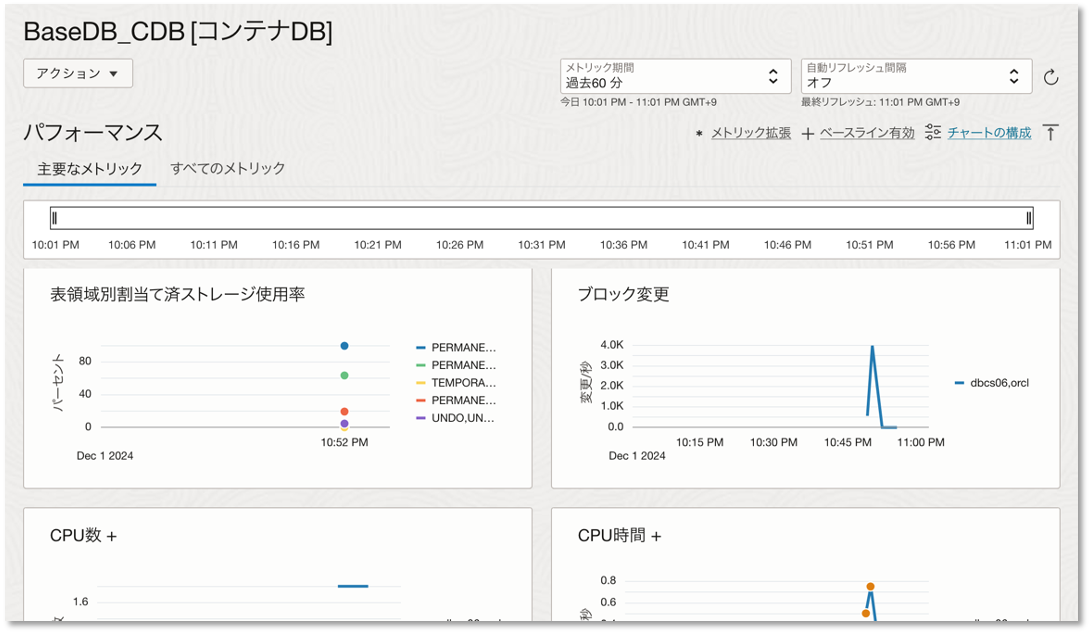
Task: Click the chart configuration sliders icon
Action: (x=933, y=132)
